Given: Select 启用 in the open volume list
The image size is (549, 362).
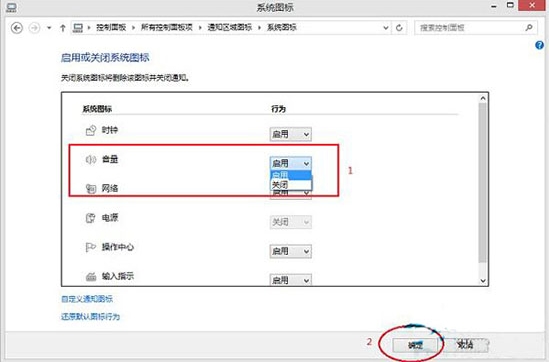Looking at the screenshot, I should click(291, 175).
